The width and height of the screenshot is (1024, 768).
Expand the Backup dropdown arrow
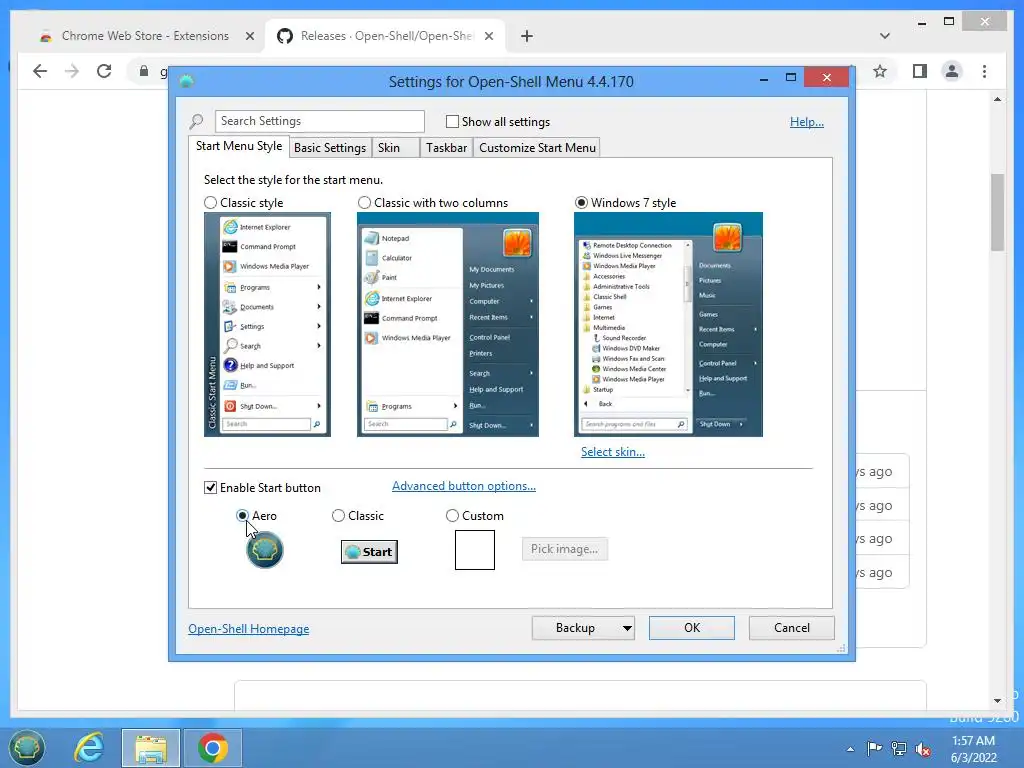[x=627, y=628]
